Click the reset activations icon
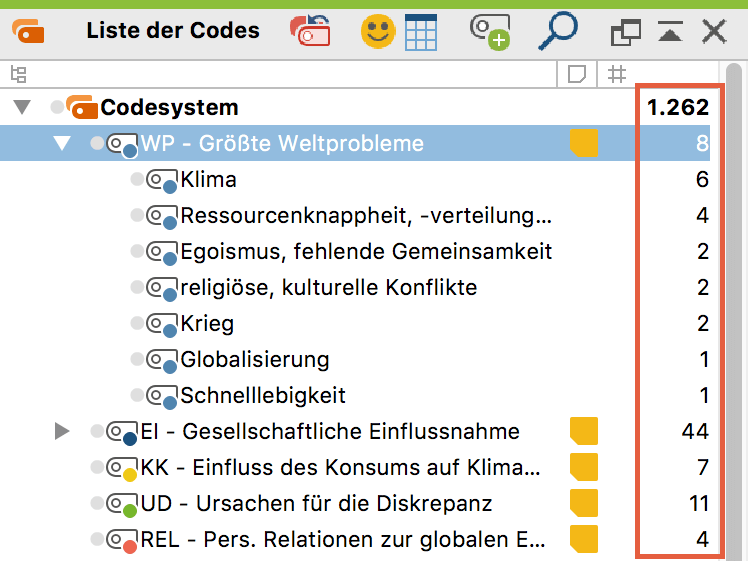 (x=310, y=31)
